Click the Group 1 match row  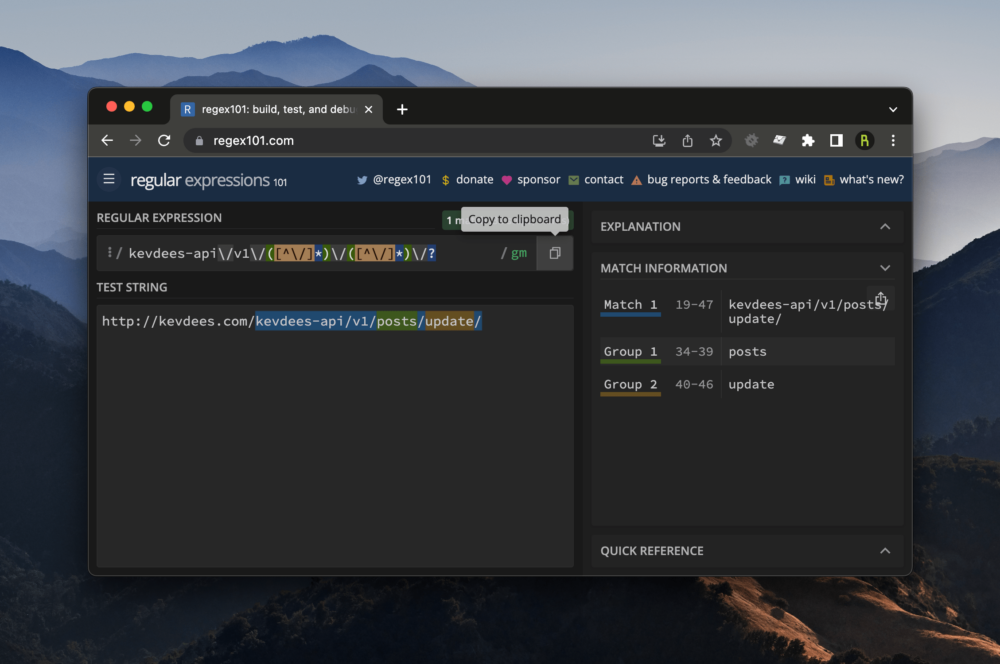point(746,352)
